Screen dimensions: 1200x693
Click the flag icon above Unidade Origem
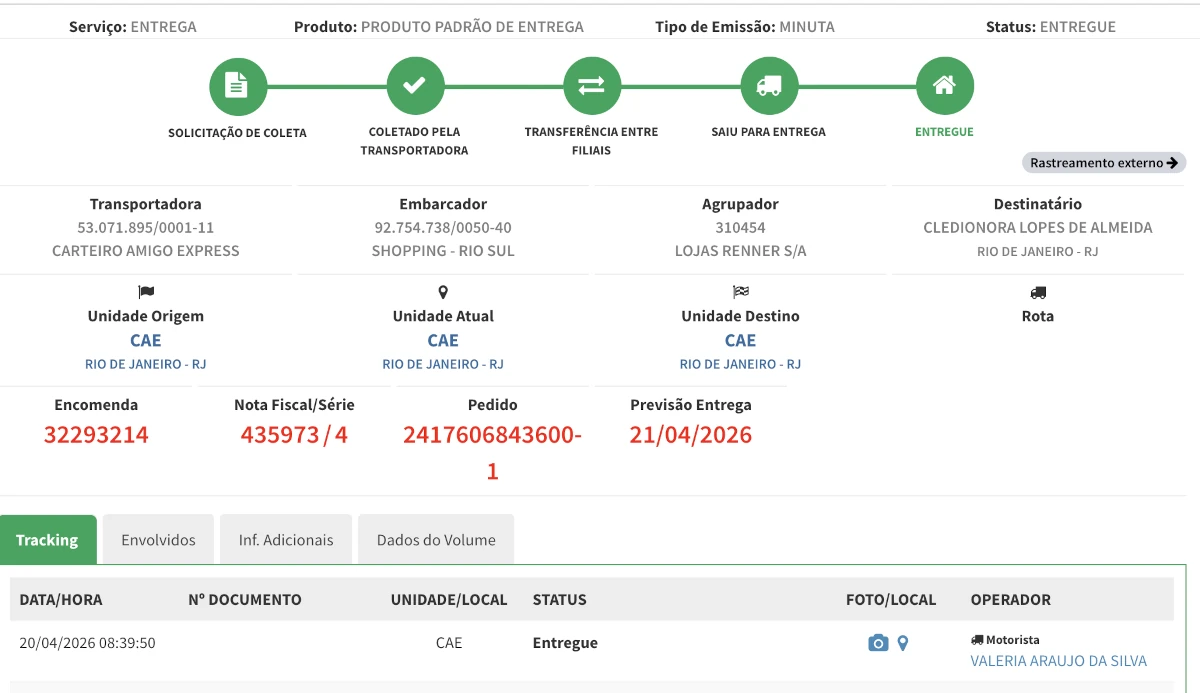pos(146,292)
